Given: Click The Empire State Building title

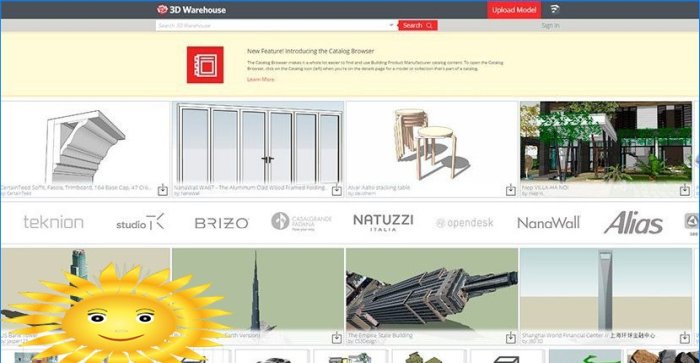Looking at the screenshot, I should (x=380, y=335).
